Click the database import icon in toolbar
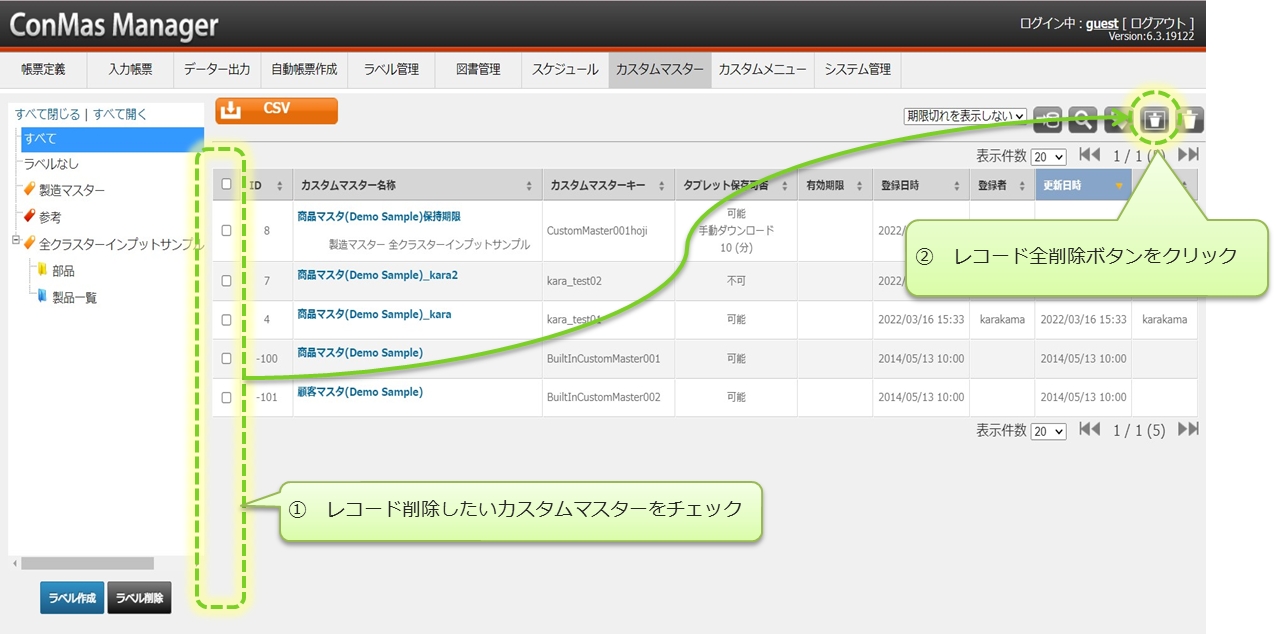 click(x=1048, y=120)
